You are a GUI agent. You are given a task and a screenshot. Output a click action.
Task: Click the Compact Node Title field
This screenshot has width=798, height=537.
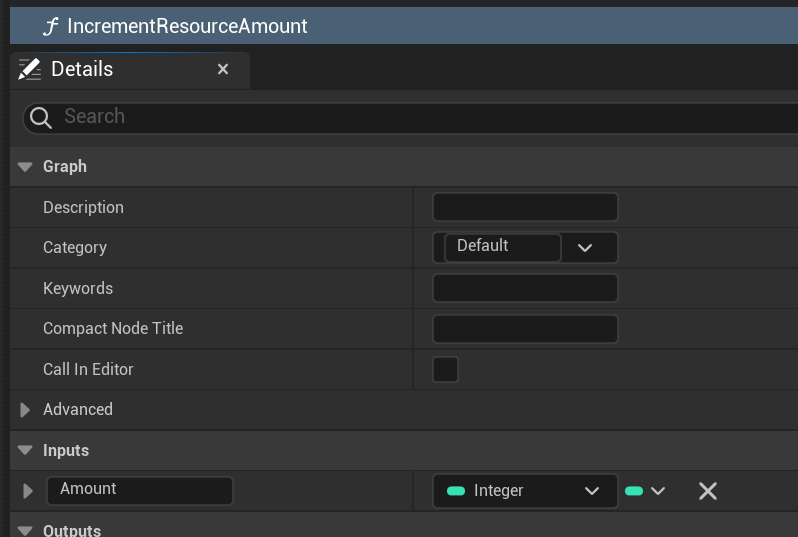[x=525, y=329]
